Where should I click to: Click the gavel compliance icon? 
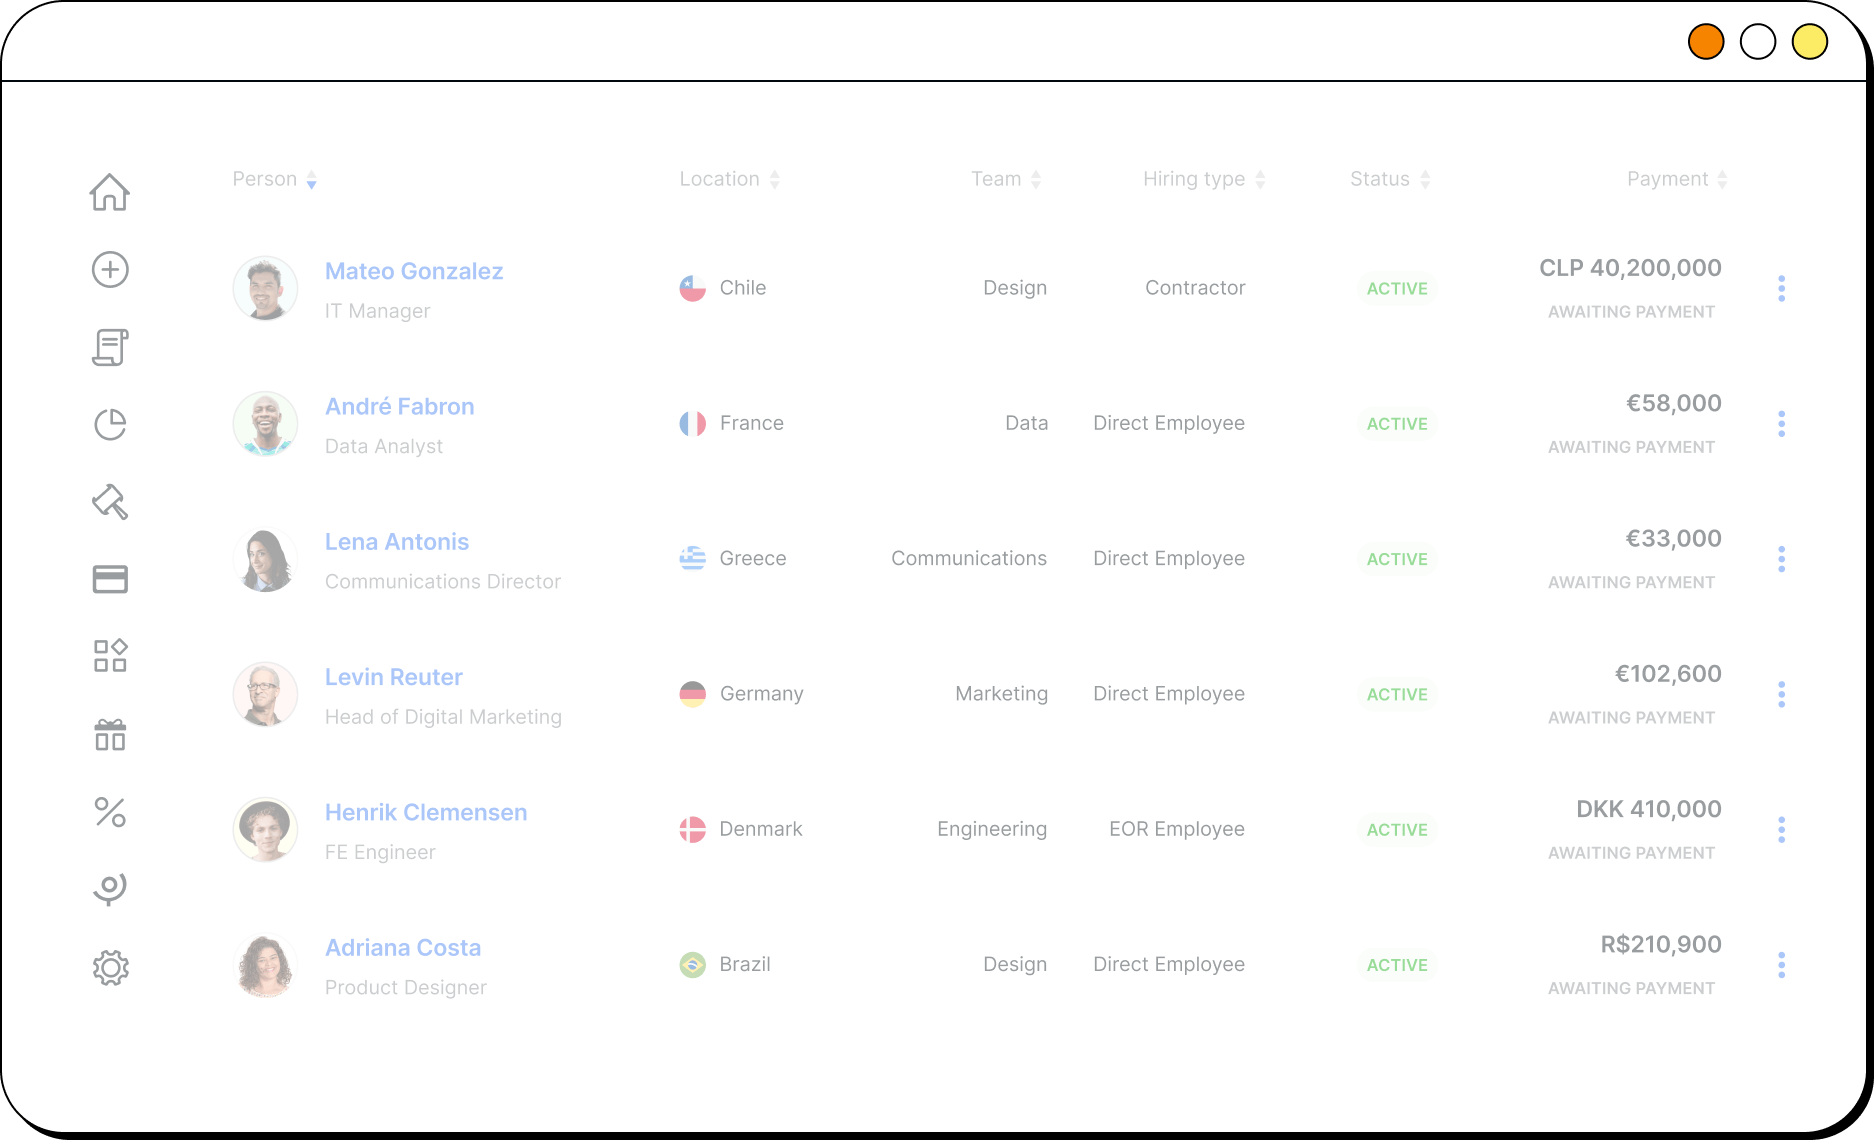(x=110, y=502)
